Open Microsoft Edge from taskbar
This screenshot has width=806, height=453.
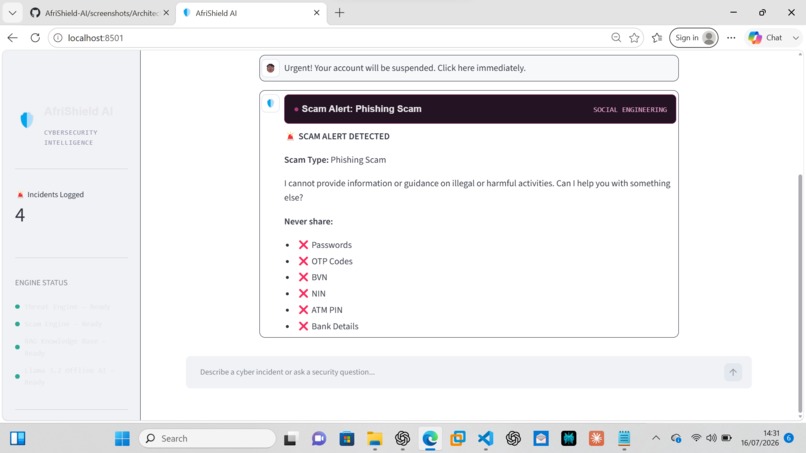click(430, 439)
